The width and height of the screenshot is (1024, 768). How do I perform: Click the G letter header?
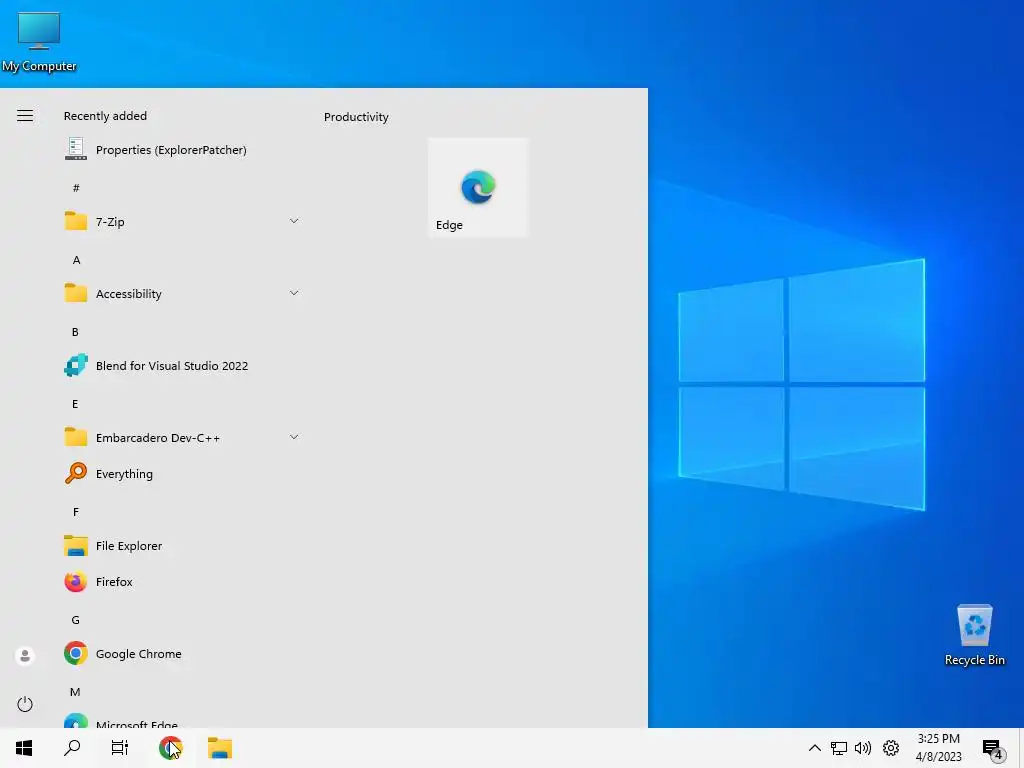tap(76, 620)
